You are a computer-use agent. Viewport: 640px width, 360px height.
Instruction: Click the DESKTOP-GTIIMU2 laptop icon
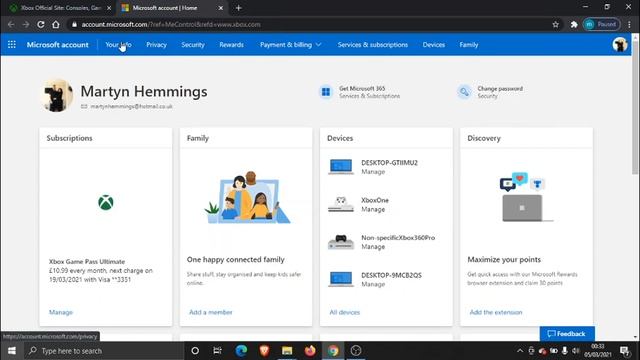coord(341,167)
